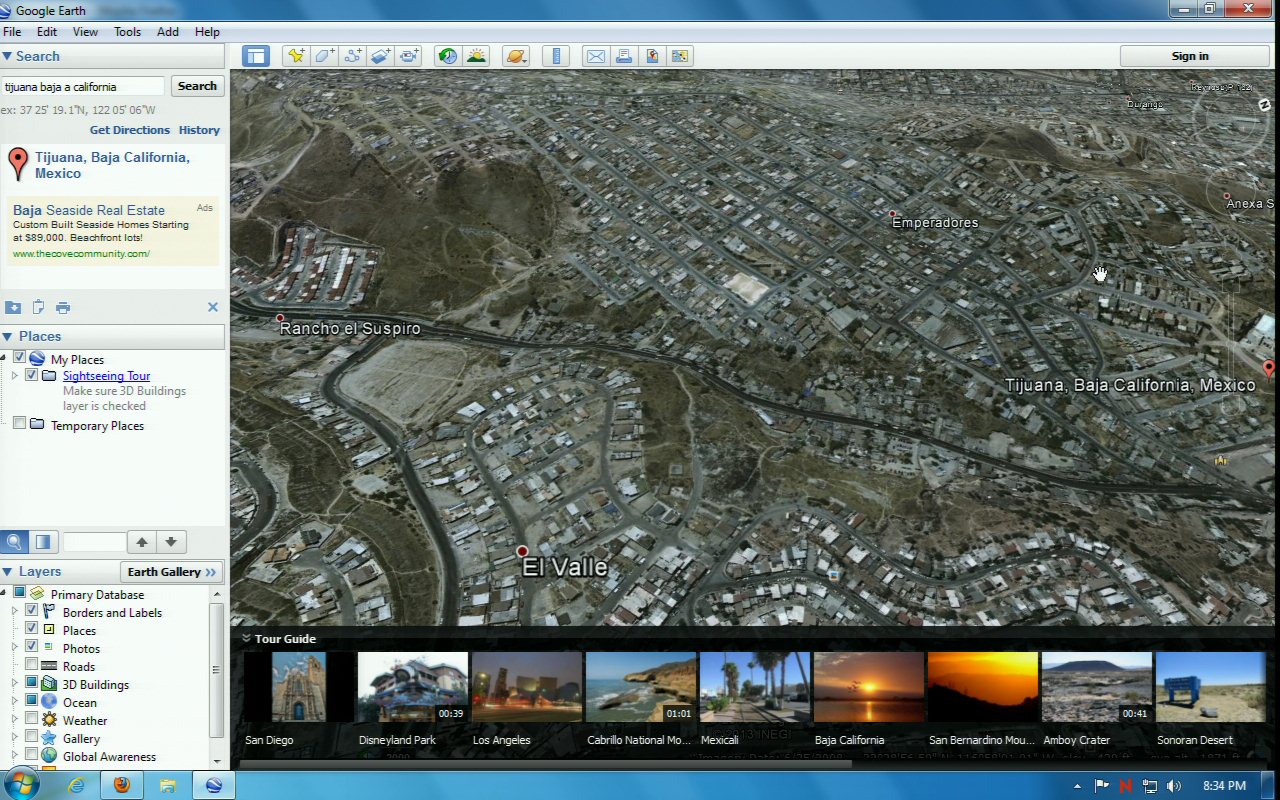Enable the Roads layer checkbox
1280x800 pixels.
32,666
